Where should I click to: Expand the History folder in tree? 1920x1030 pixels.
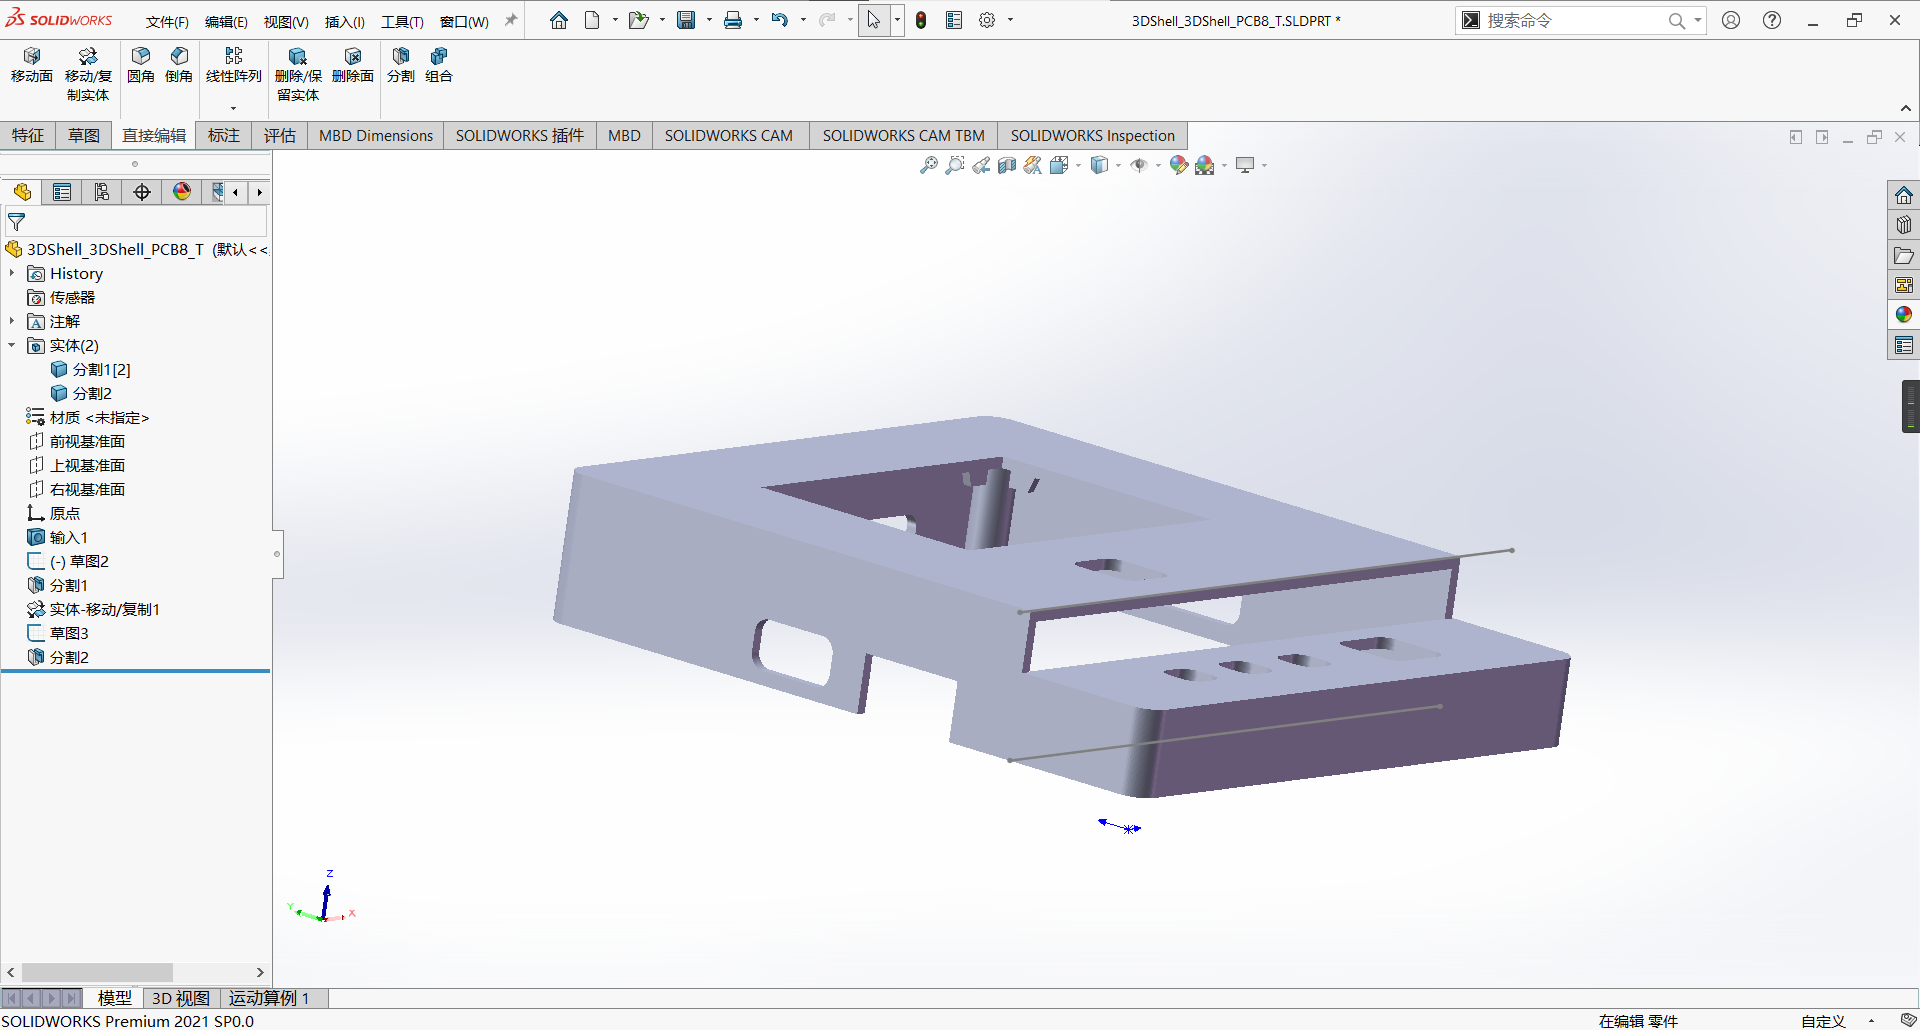(x=12, y=273)
